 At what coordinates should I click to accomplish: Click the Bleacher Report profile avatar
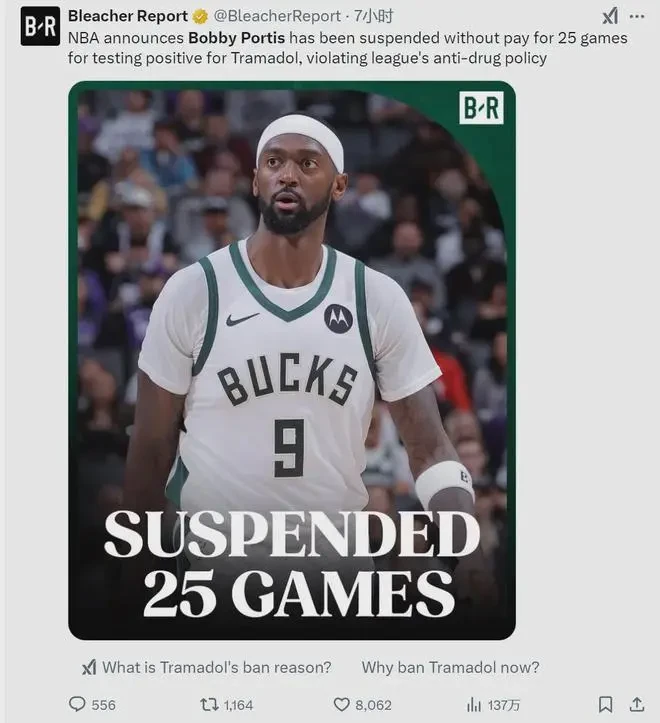(x=40, y=26)
